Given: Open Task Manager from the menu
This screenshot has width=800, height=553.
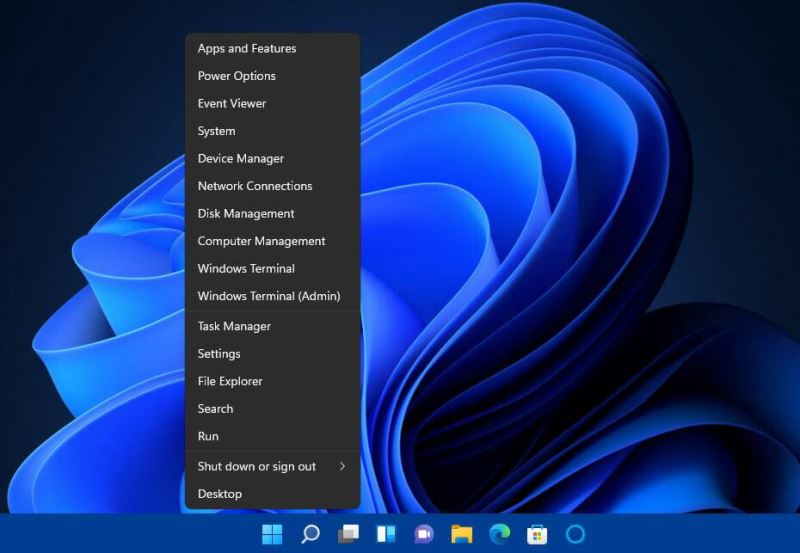Looking at the screenshot, I should [x=234, y=326].
